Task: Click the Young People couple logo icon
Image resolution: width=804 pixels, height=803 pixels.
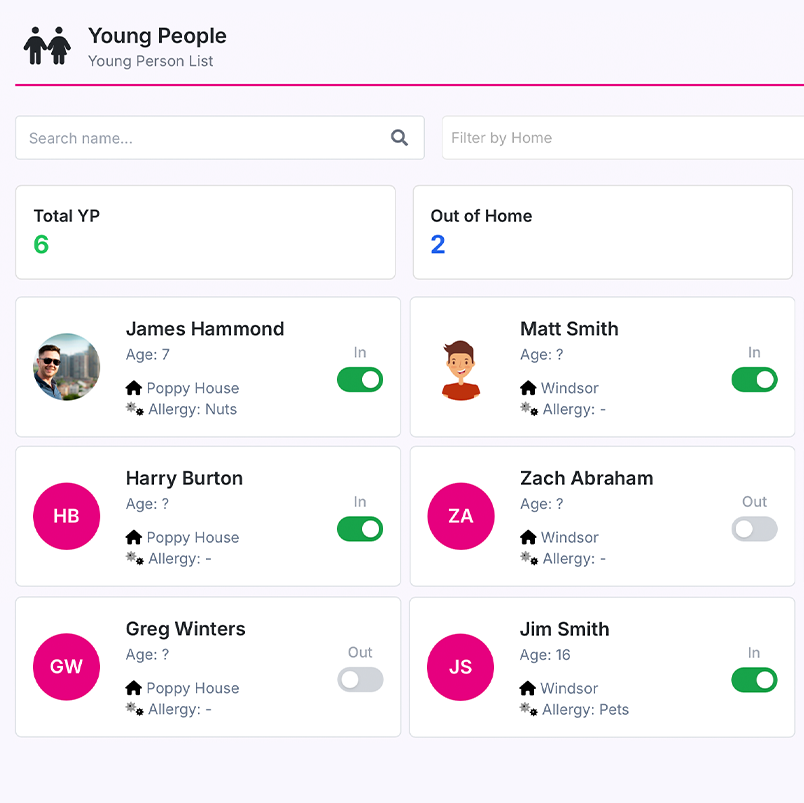Action: point(46,45)
